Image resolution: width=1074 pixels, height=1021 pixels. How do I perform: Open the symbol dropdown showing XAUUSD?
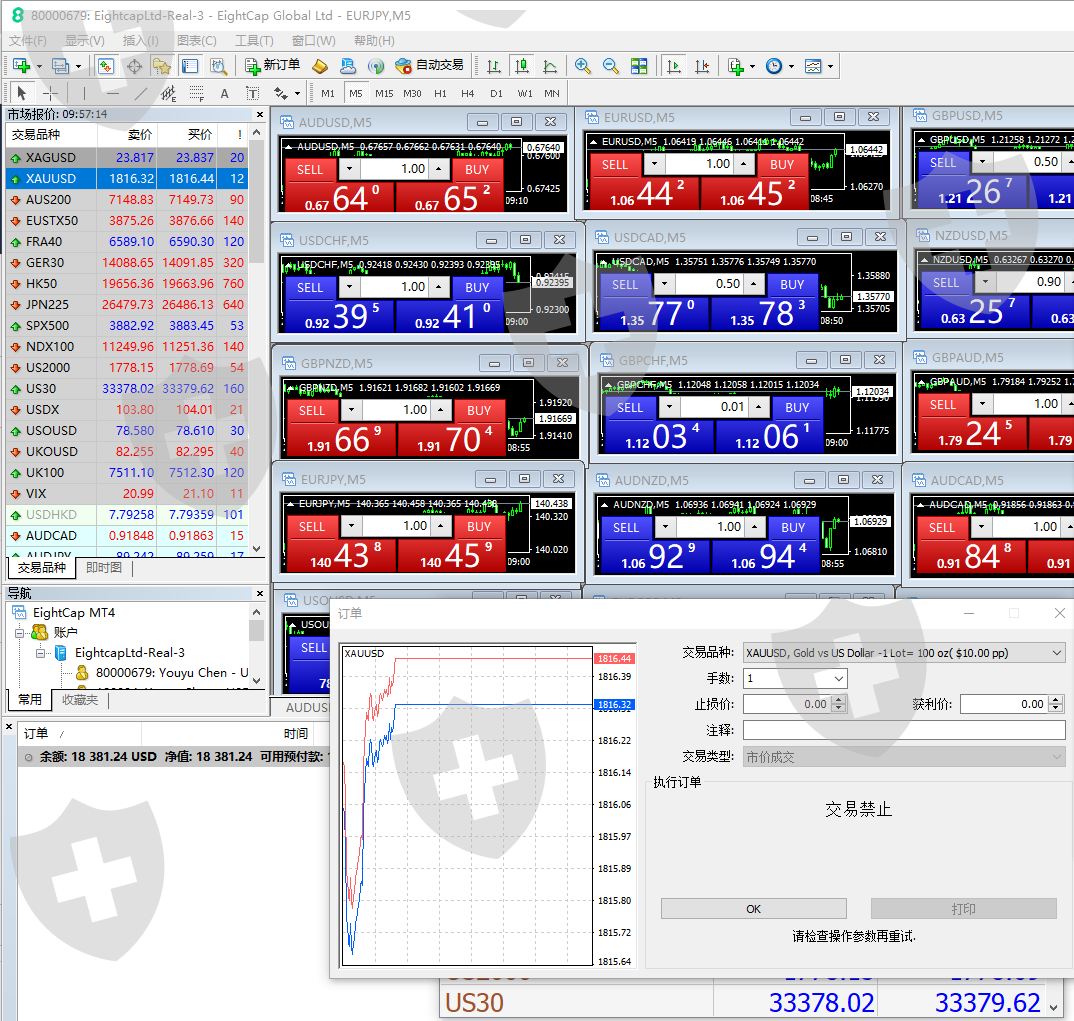tap(903, 653)
